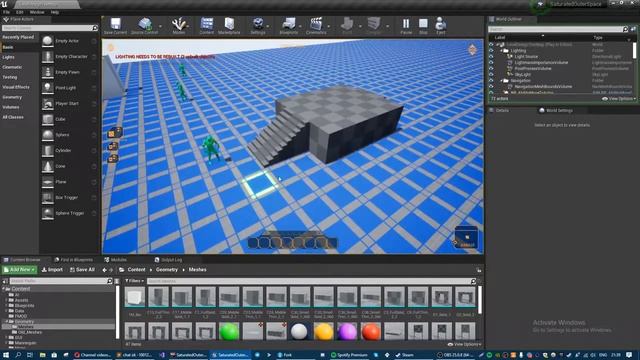Select the Cylinder actor icon
Image resolution: width=640 pixels, height=360 pixels.
click(48, 151)
